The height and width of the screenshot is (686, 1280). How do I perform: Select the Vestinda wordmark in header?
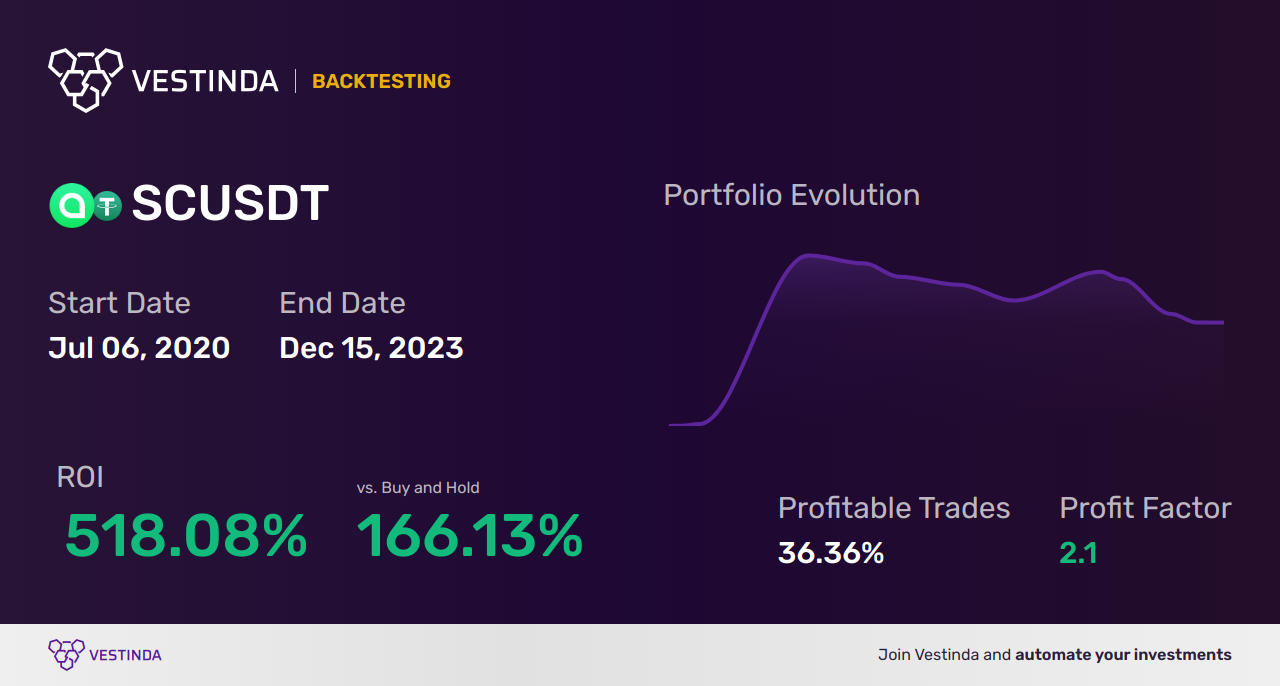click(x=205, y=80)
